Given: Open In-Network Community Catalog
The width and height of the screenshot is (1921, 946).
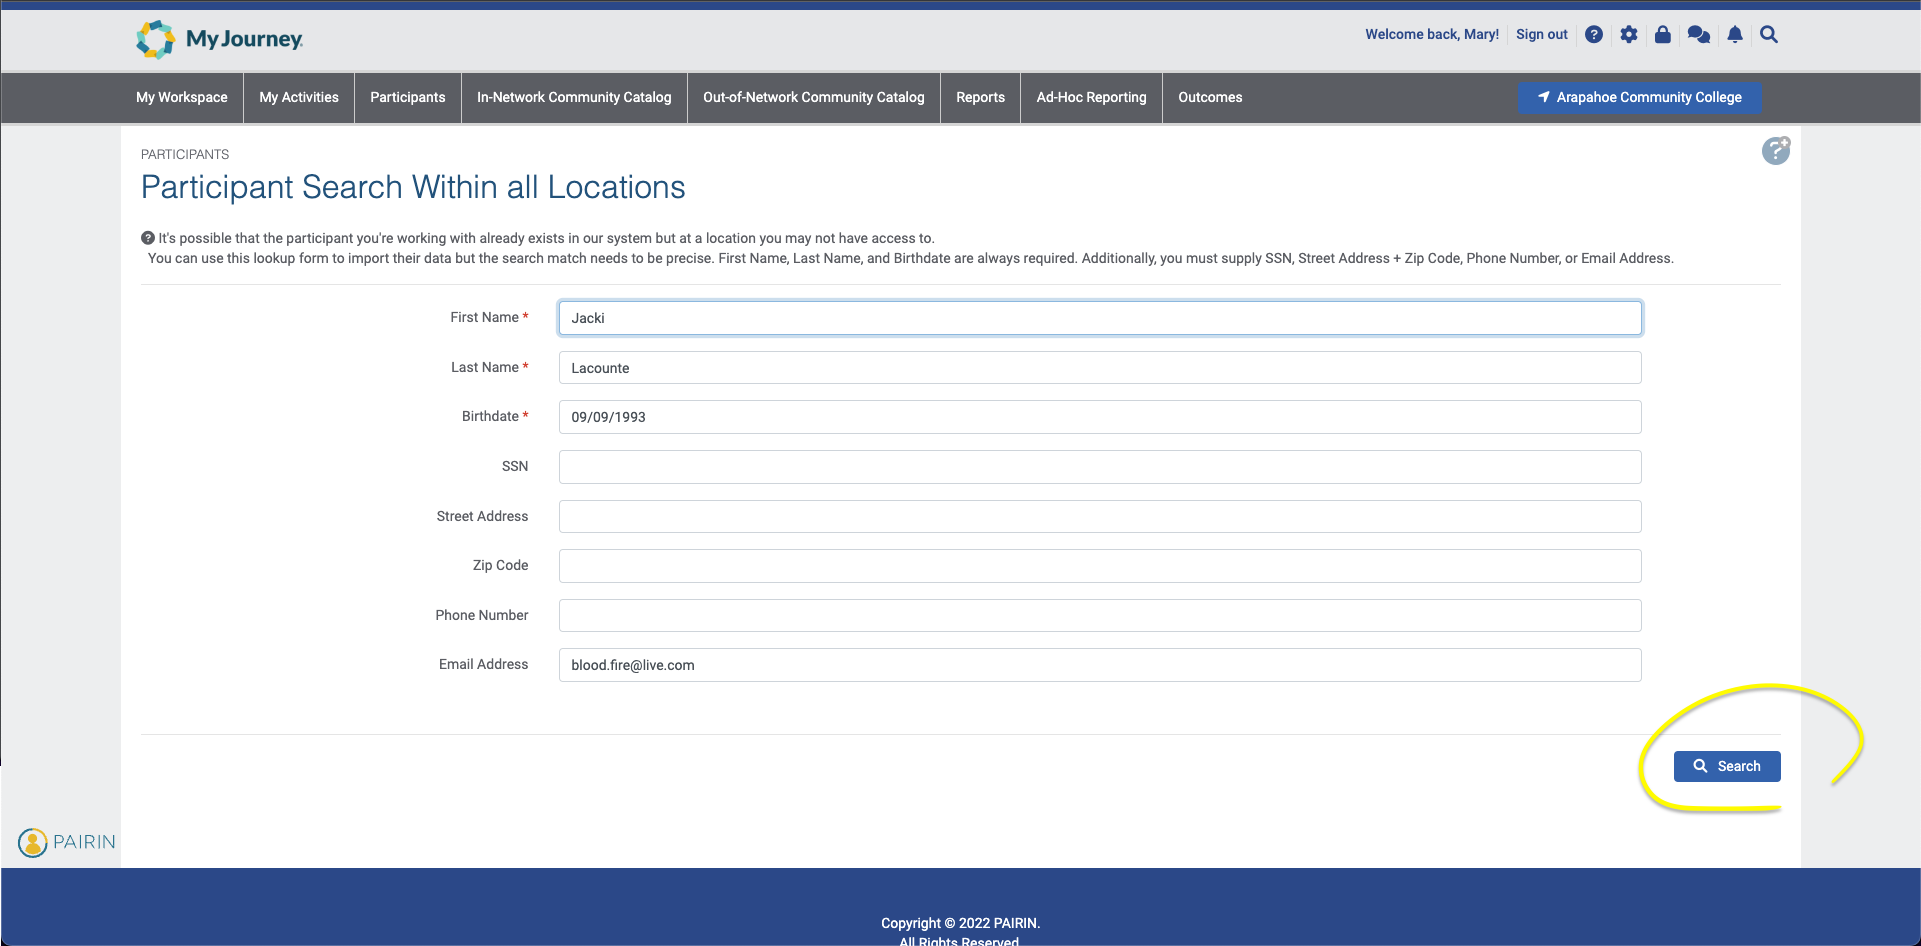Looking at the screenshot, I should point(574,97).
